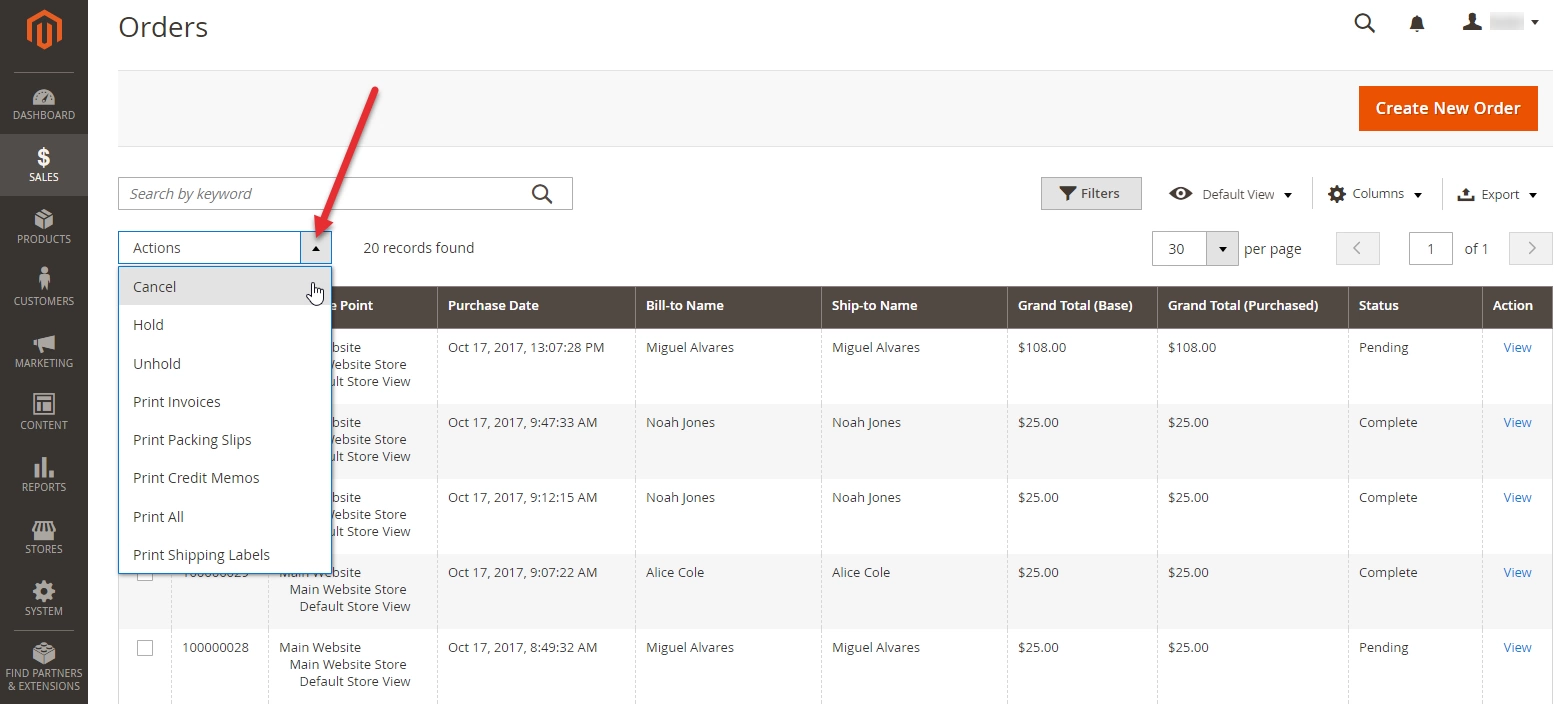The height and width of the screenshot is (704, 1554).
Task: Sort by Ship-to Name column header
Action: [x=914, y=306]
